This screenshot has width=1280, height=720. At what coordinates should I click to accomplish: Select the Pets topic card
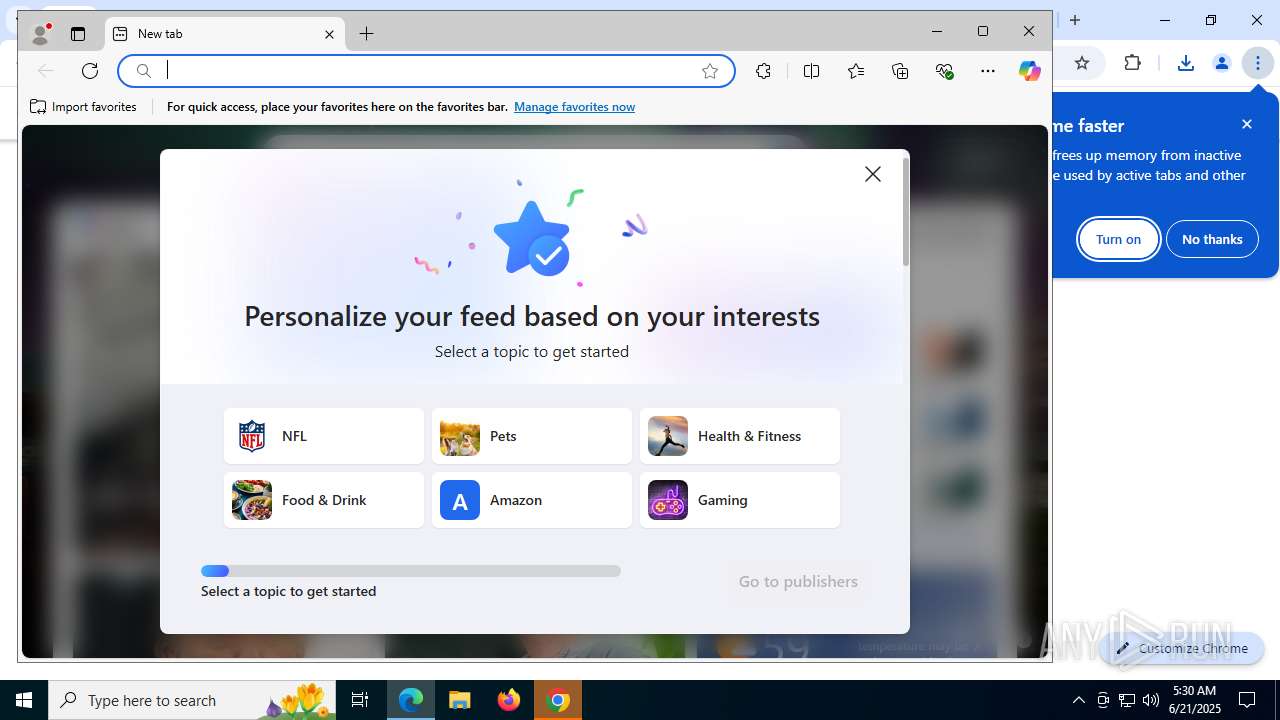click(x=532, y=436)
